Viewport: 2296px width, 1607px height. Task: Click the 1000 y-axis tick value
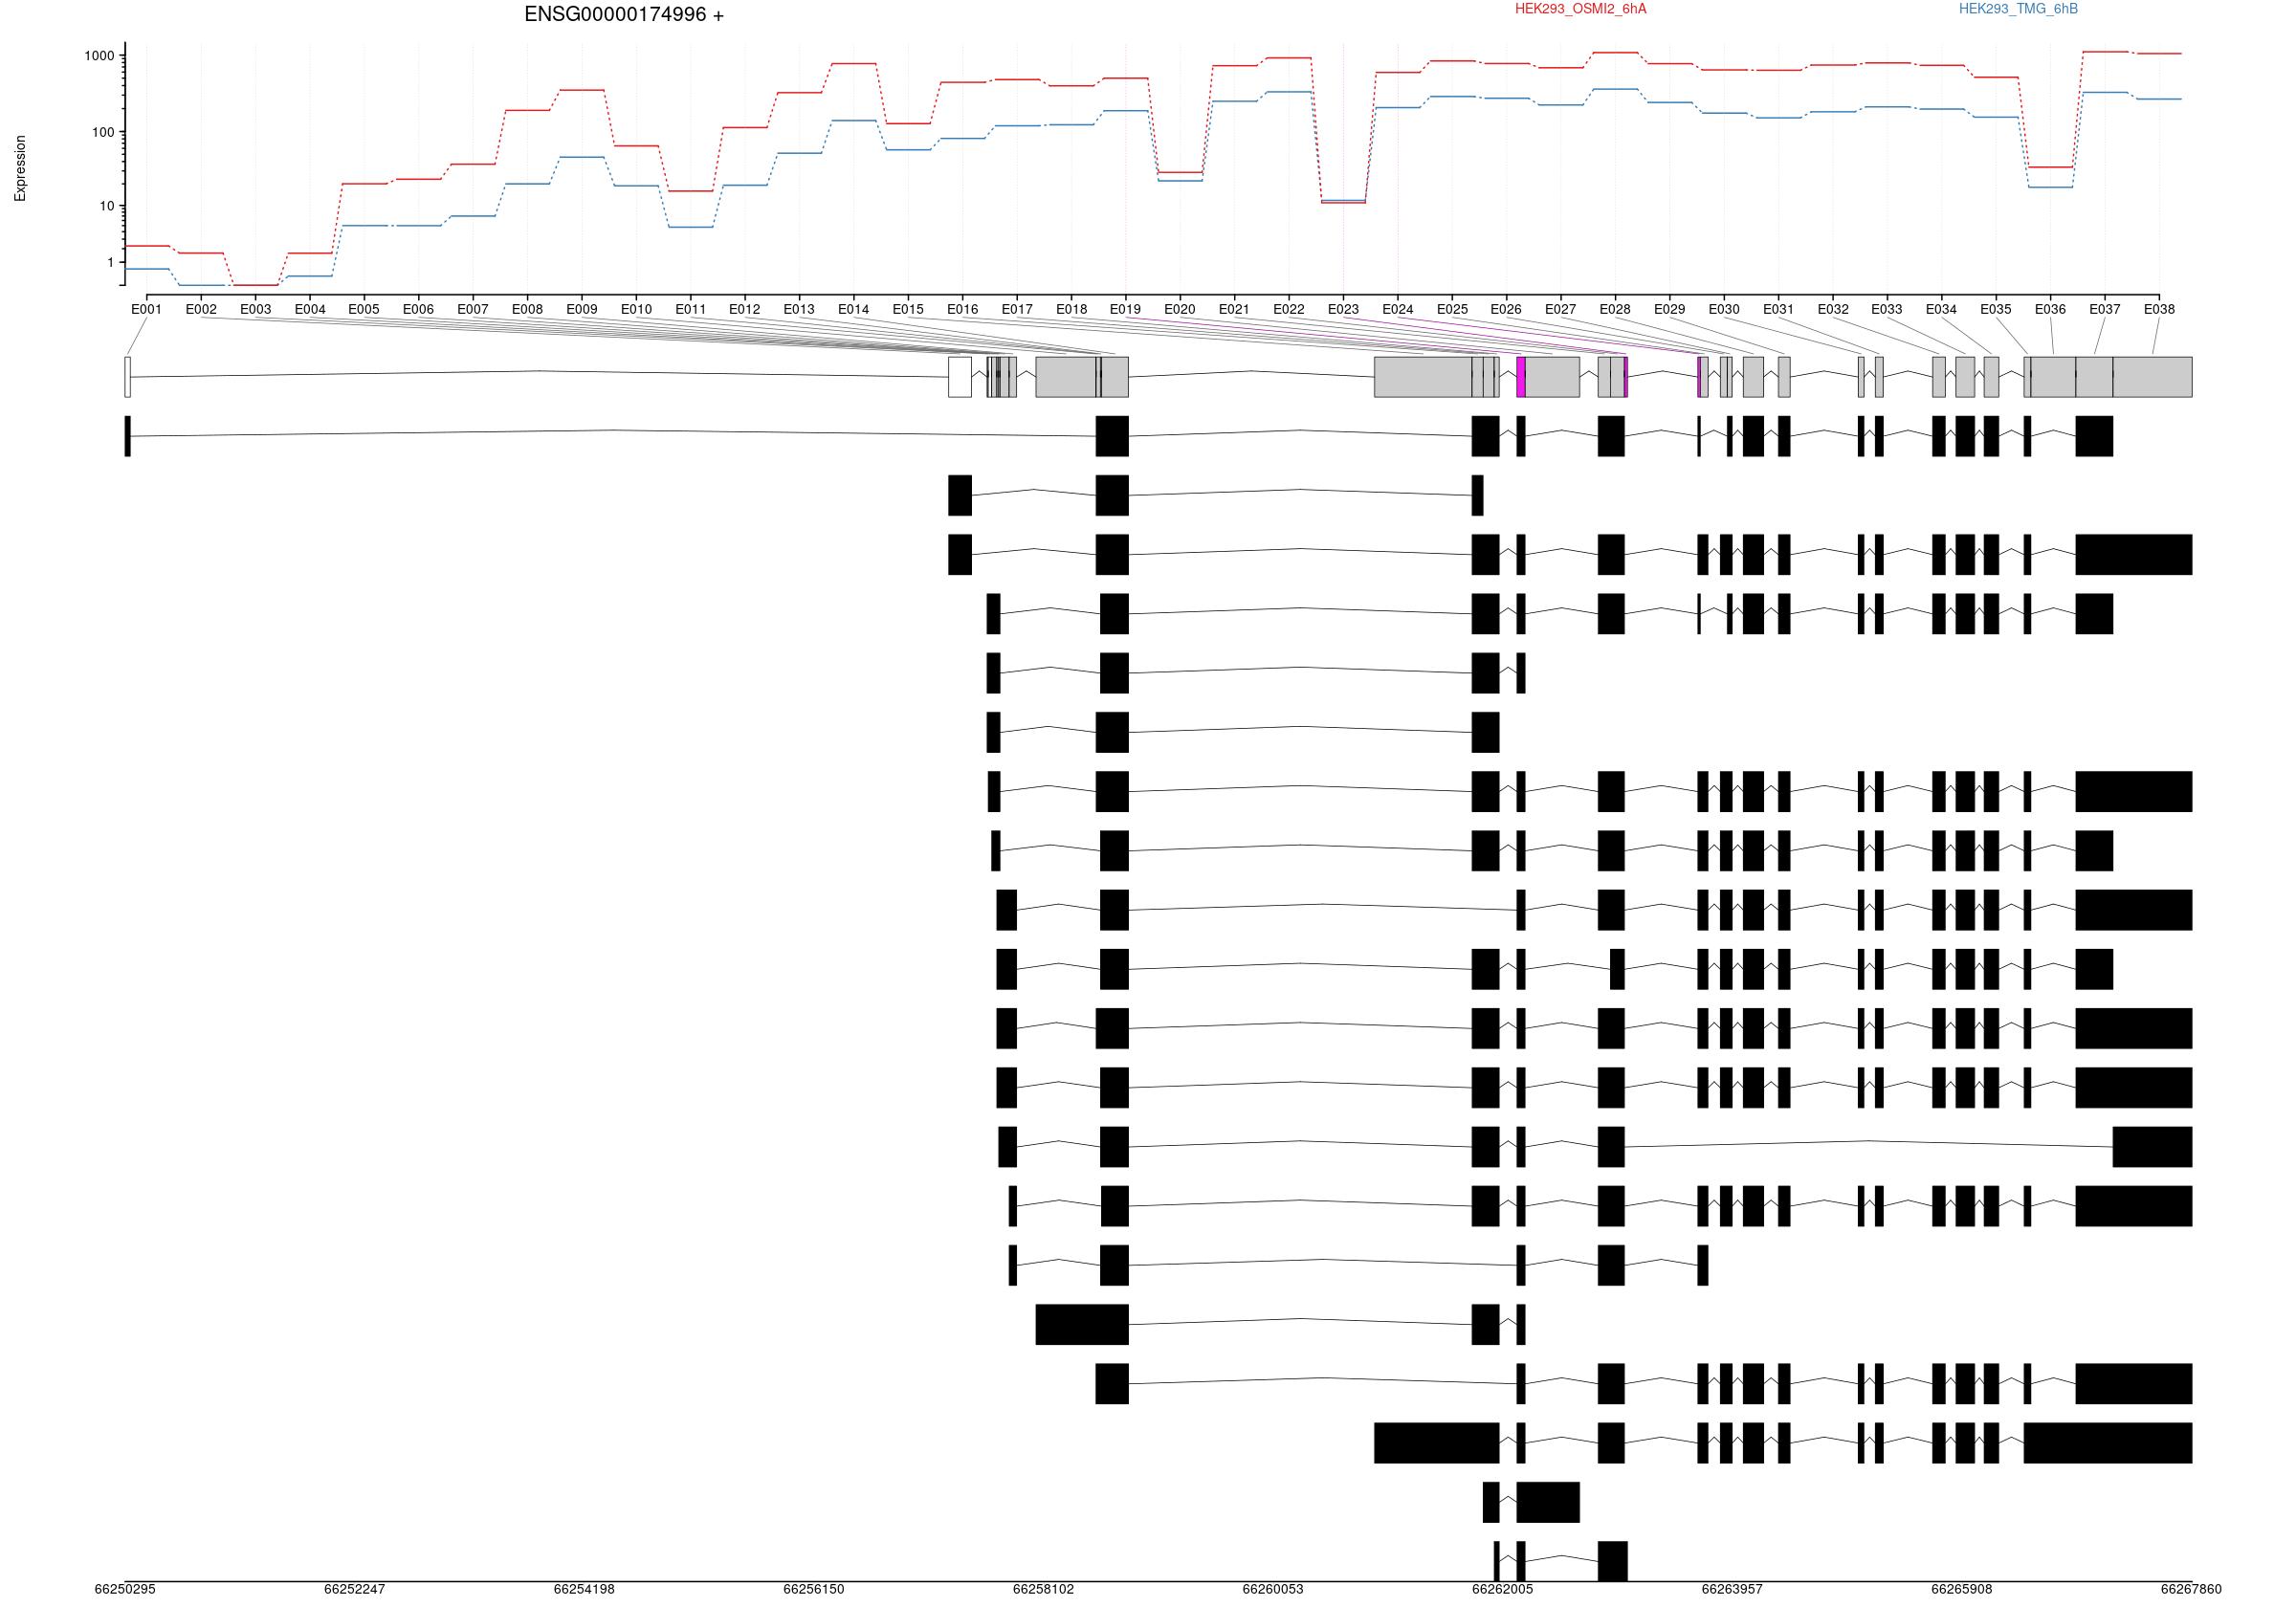[x=100, y=56]
